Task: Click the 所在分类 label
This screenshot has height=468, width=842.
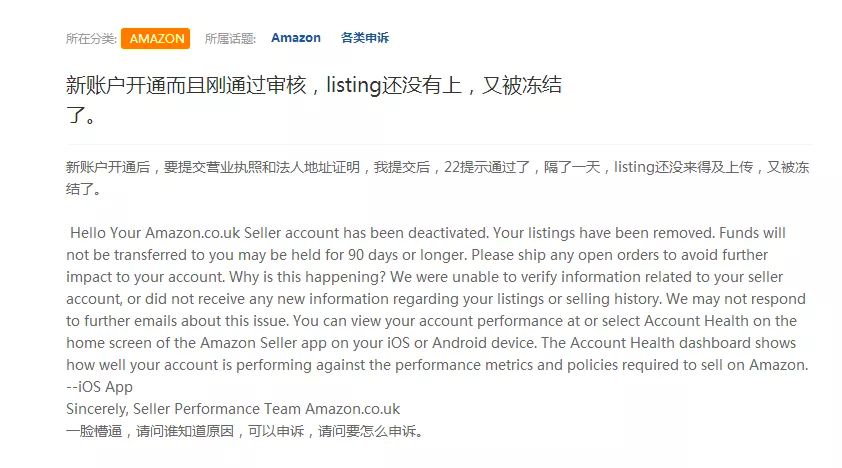Action: pos(91,38)
